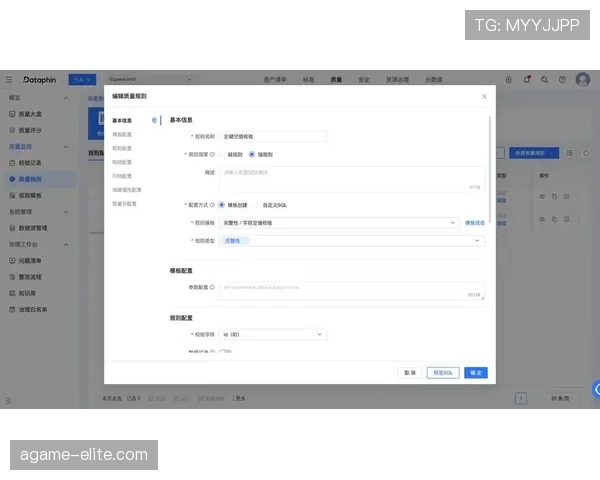The image size is (600, 480).
Task: Click the dialog vertical scrollbar
Action: click(x=489, y=168)
